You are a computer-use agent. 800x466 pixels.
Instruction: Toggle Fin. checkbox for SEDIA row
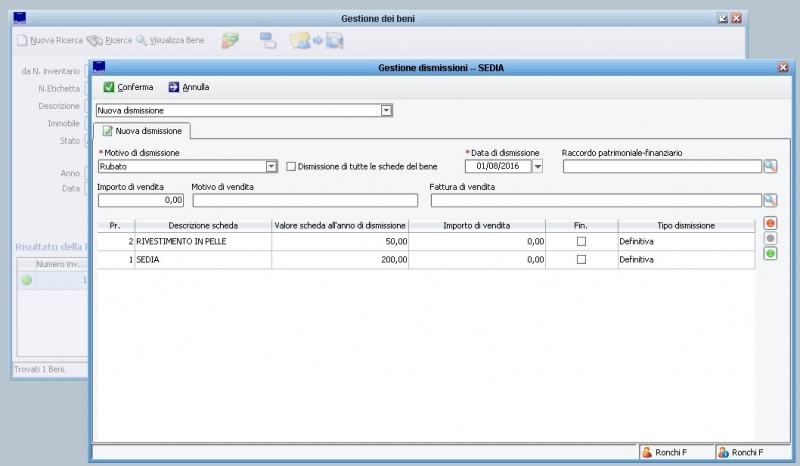click(581, 259)
